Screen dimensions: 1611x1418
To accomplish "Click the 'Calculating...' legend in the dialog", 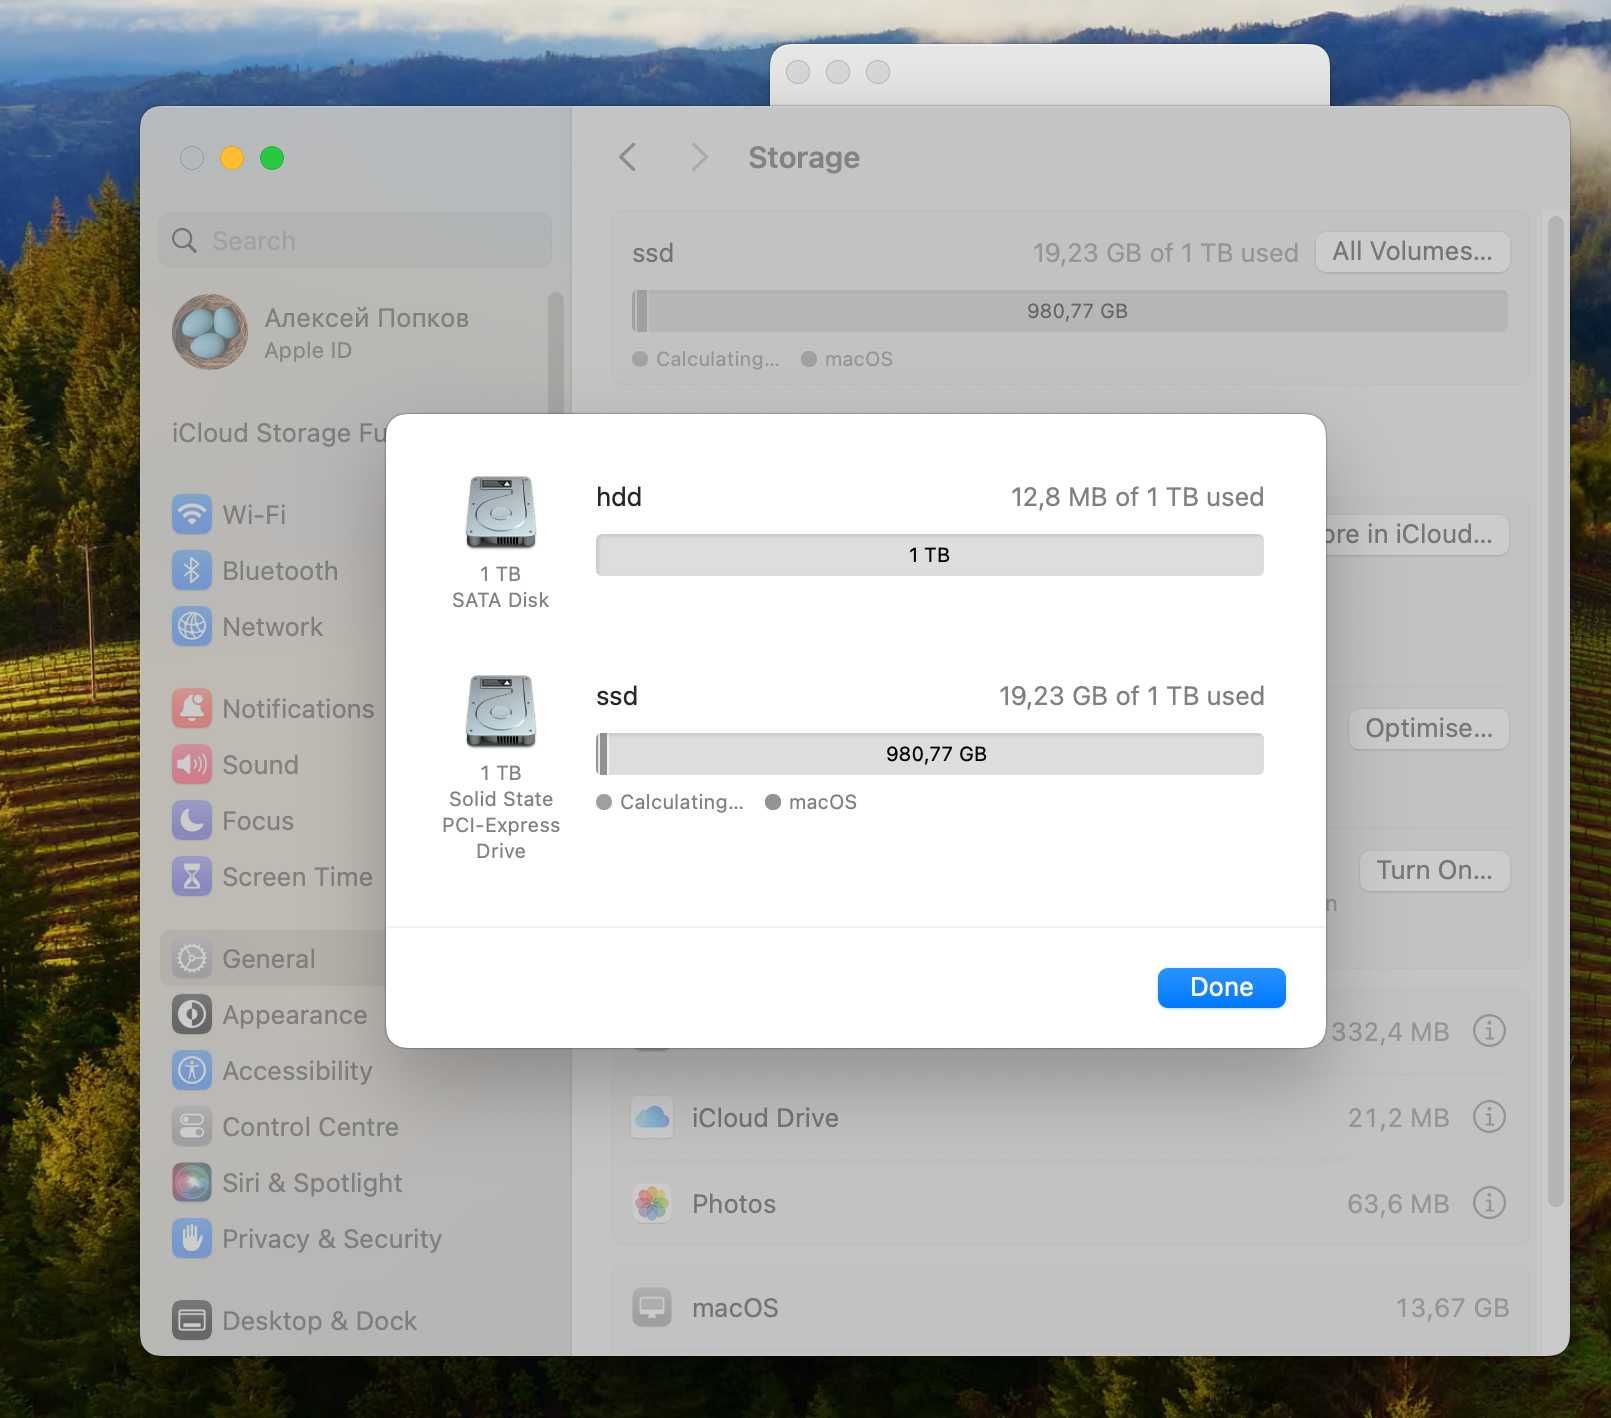I will coord(670,802).
